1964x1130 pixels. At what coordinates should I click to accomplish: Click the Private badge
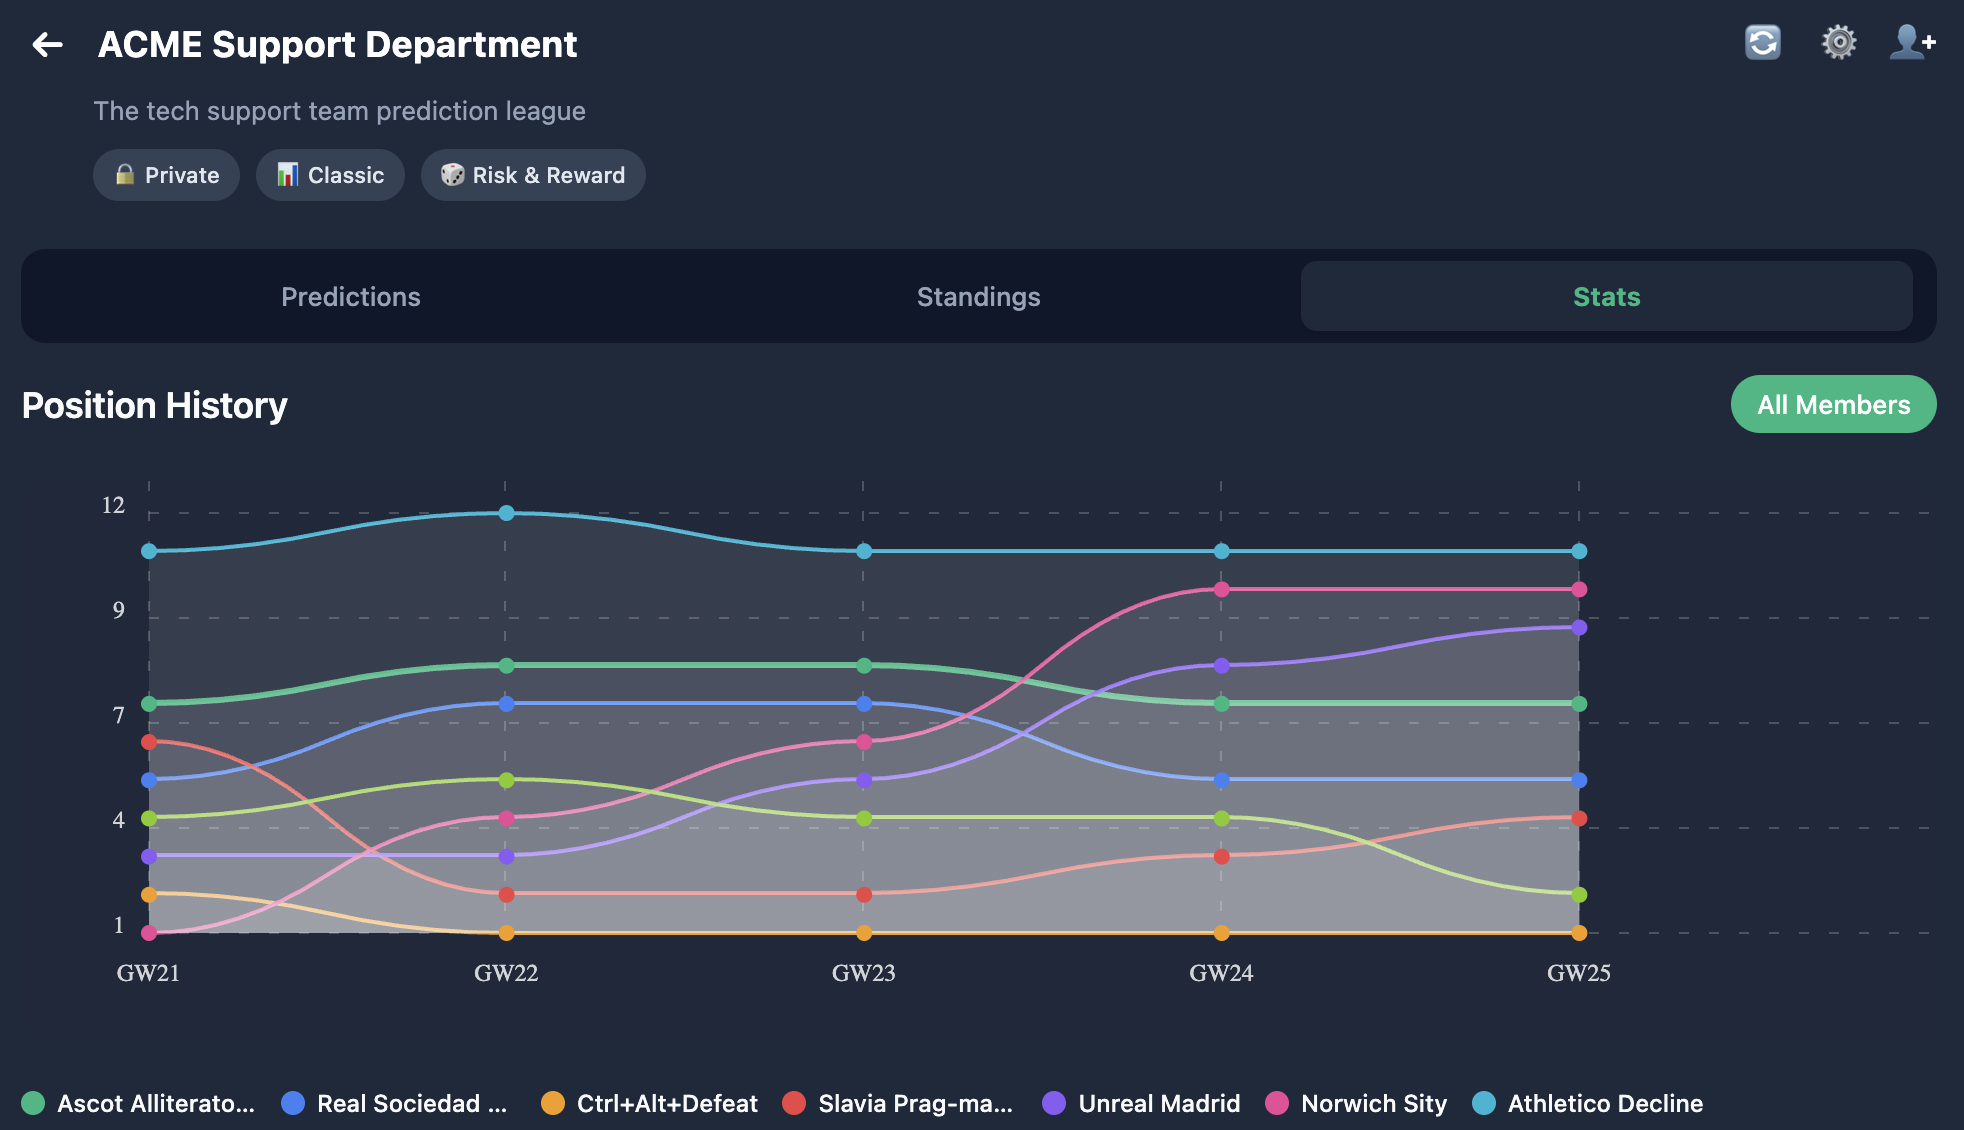point(166,174)
